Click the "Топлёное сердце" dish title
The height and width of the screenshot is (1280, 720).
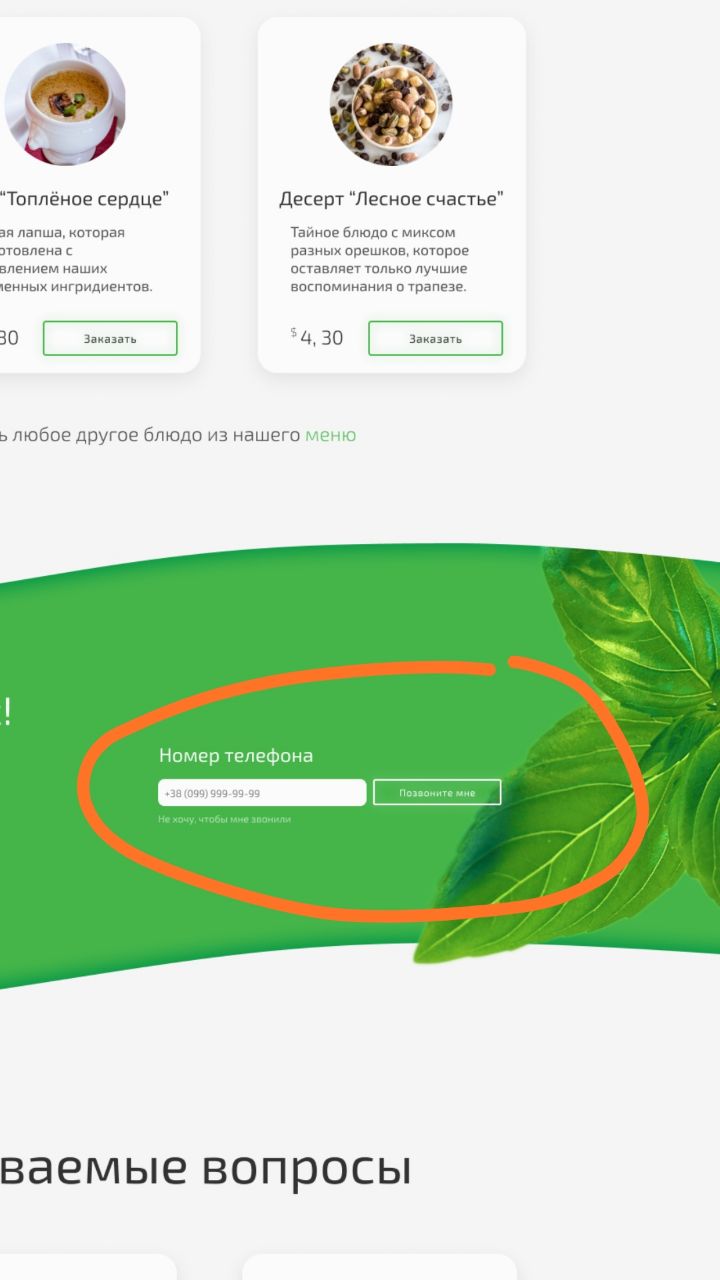pyautogui.click(x=84, y=199)
